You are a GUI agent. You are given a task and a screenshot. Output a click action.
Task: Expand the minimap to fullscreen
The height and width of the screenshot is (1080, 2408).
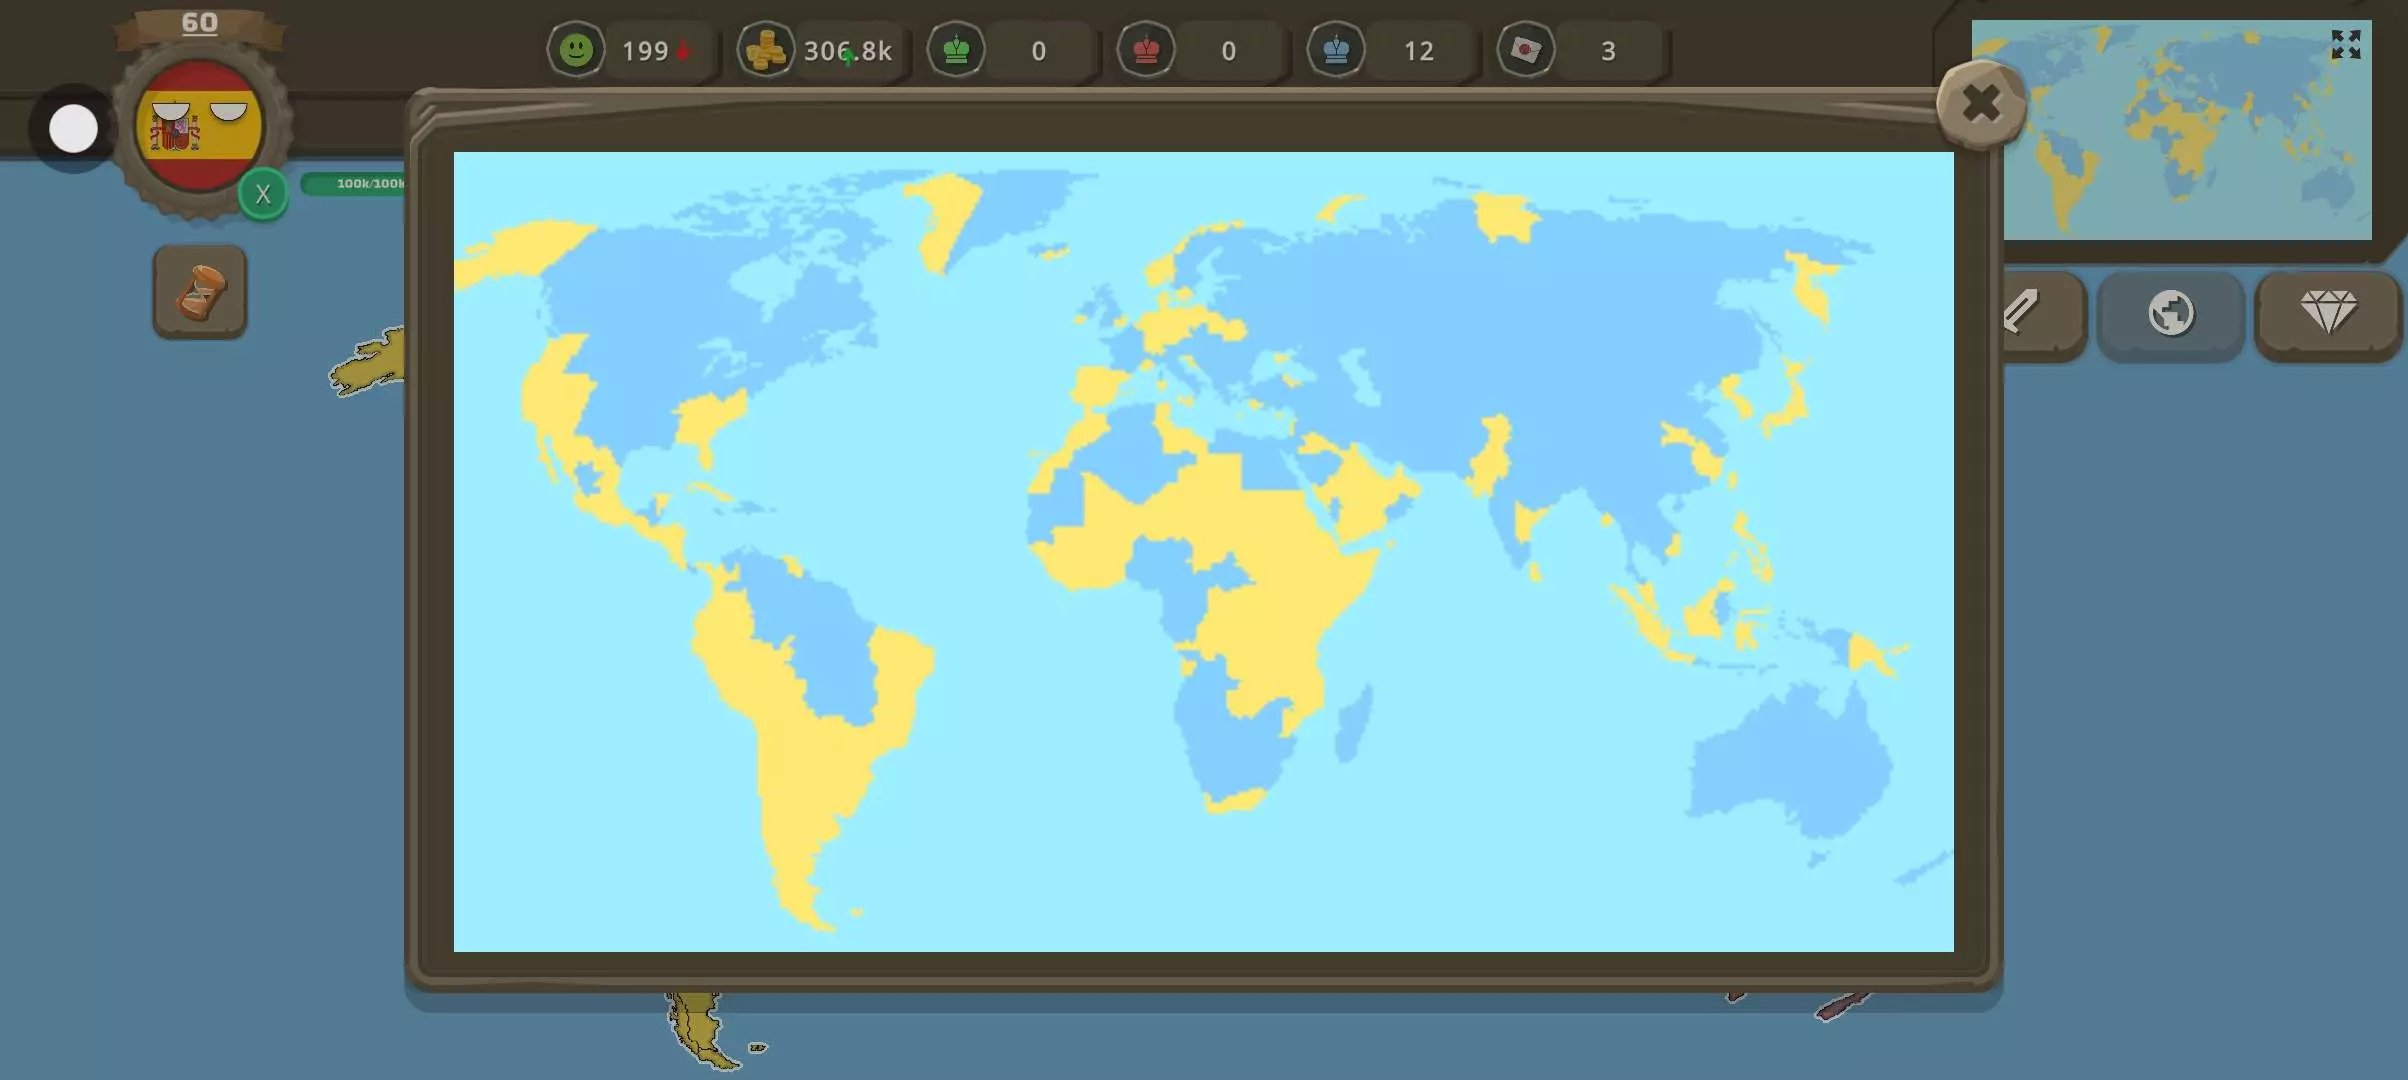(x=2345, y=44)
